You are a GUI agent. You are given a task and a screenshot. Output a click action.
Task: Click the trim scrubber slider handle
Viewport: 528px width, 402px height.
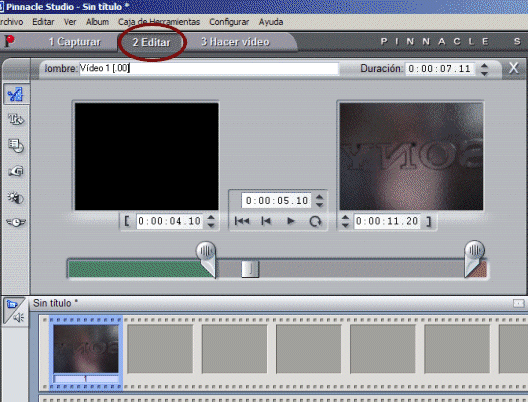coord(250,269)
